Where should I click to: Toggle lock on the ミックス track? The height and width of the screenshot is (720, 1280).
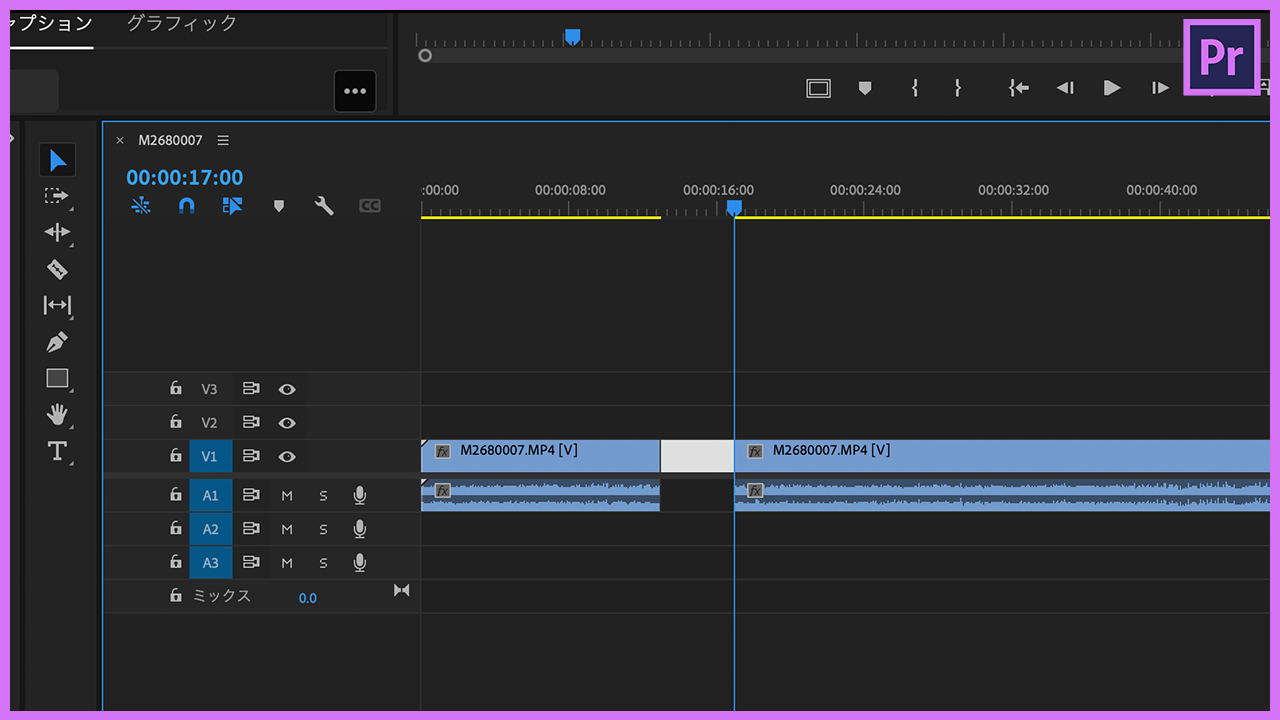click(176, 596)
